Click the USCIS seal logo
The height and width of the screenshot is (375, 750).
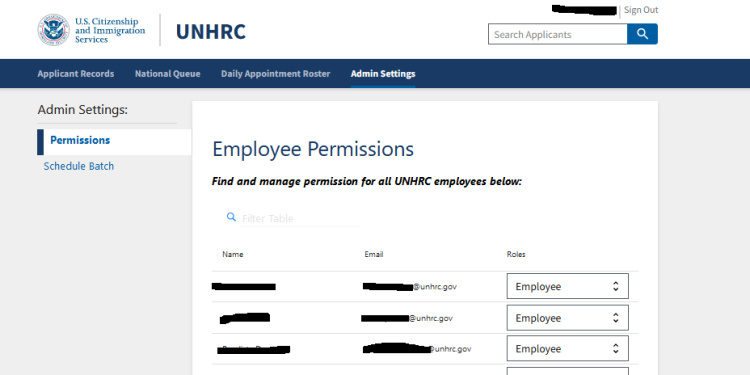click(54, 30)
